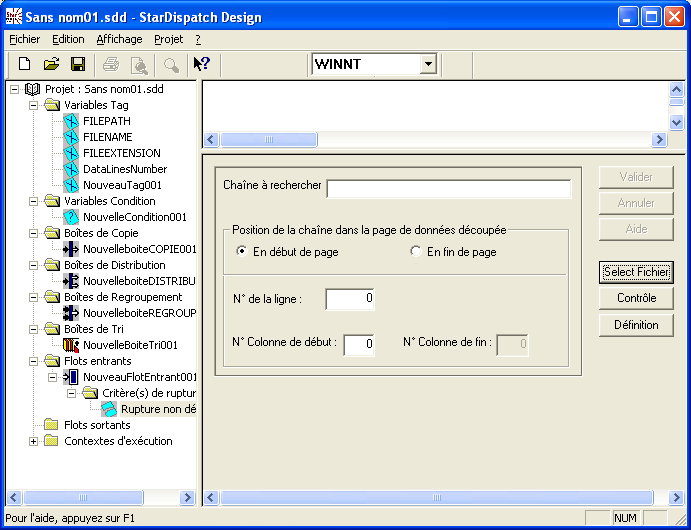Click the Open folder toolbar icon
Viewport: 691px width, 530px height.
coord(51,64)
